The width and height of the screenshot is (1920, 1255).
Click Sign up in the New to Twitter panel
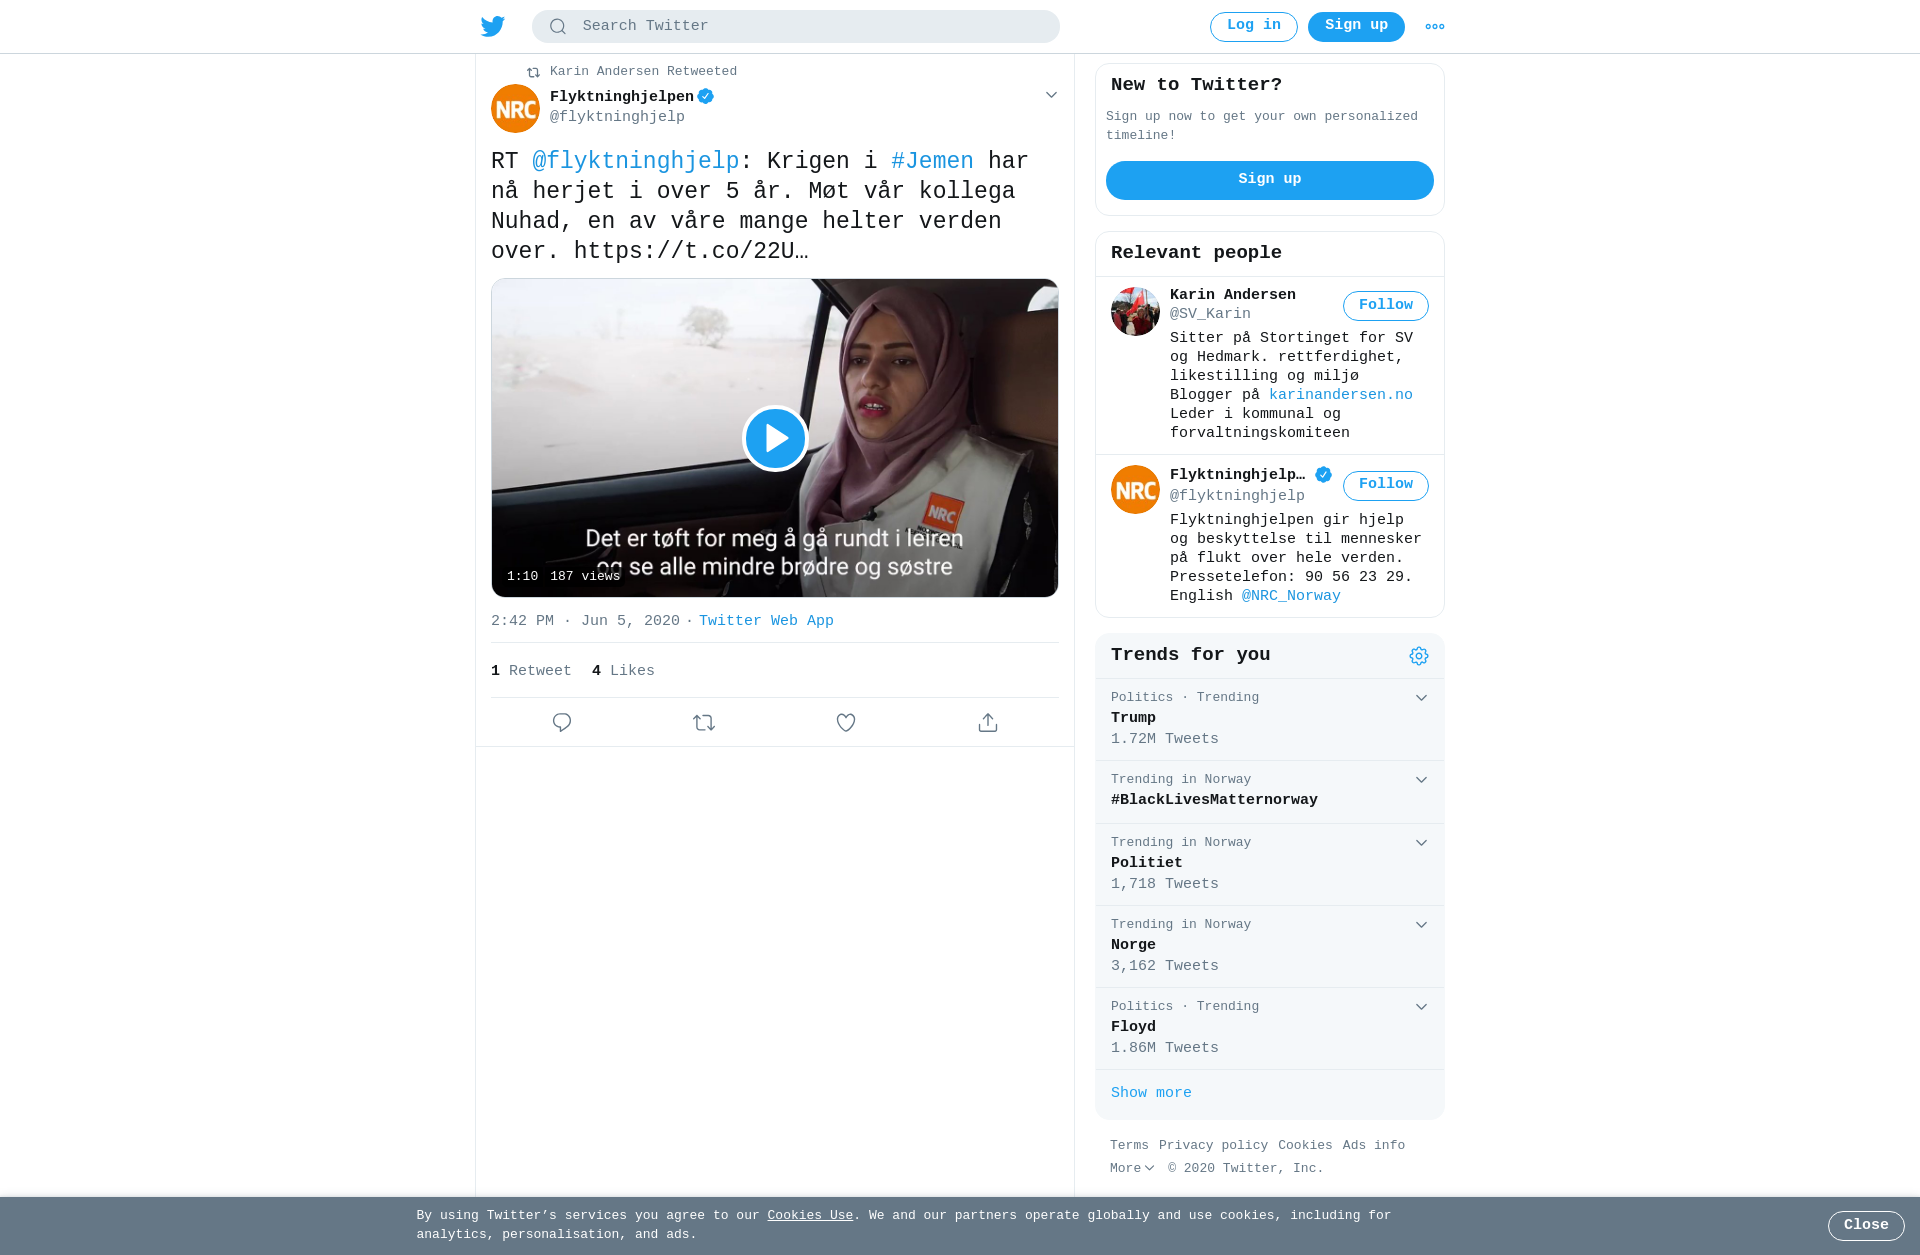tap(1269, 180)
